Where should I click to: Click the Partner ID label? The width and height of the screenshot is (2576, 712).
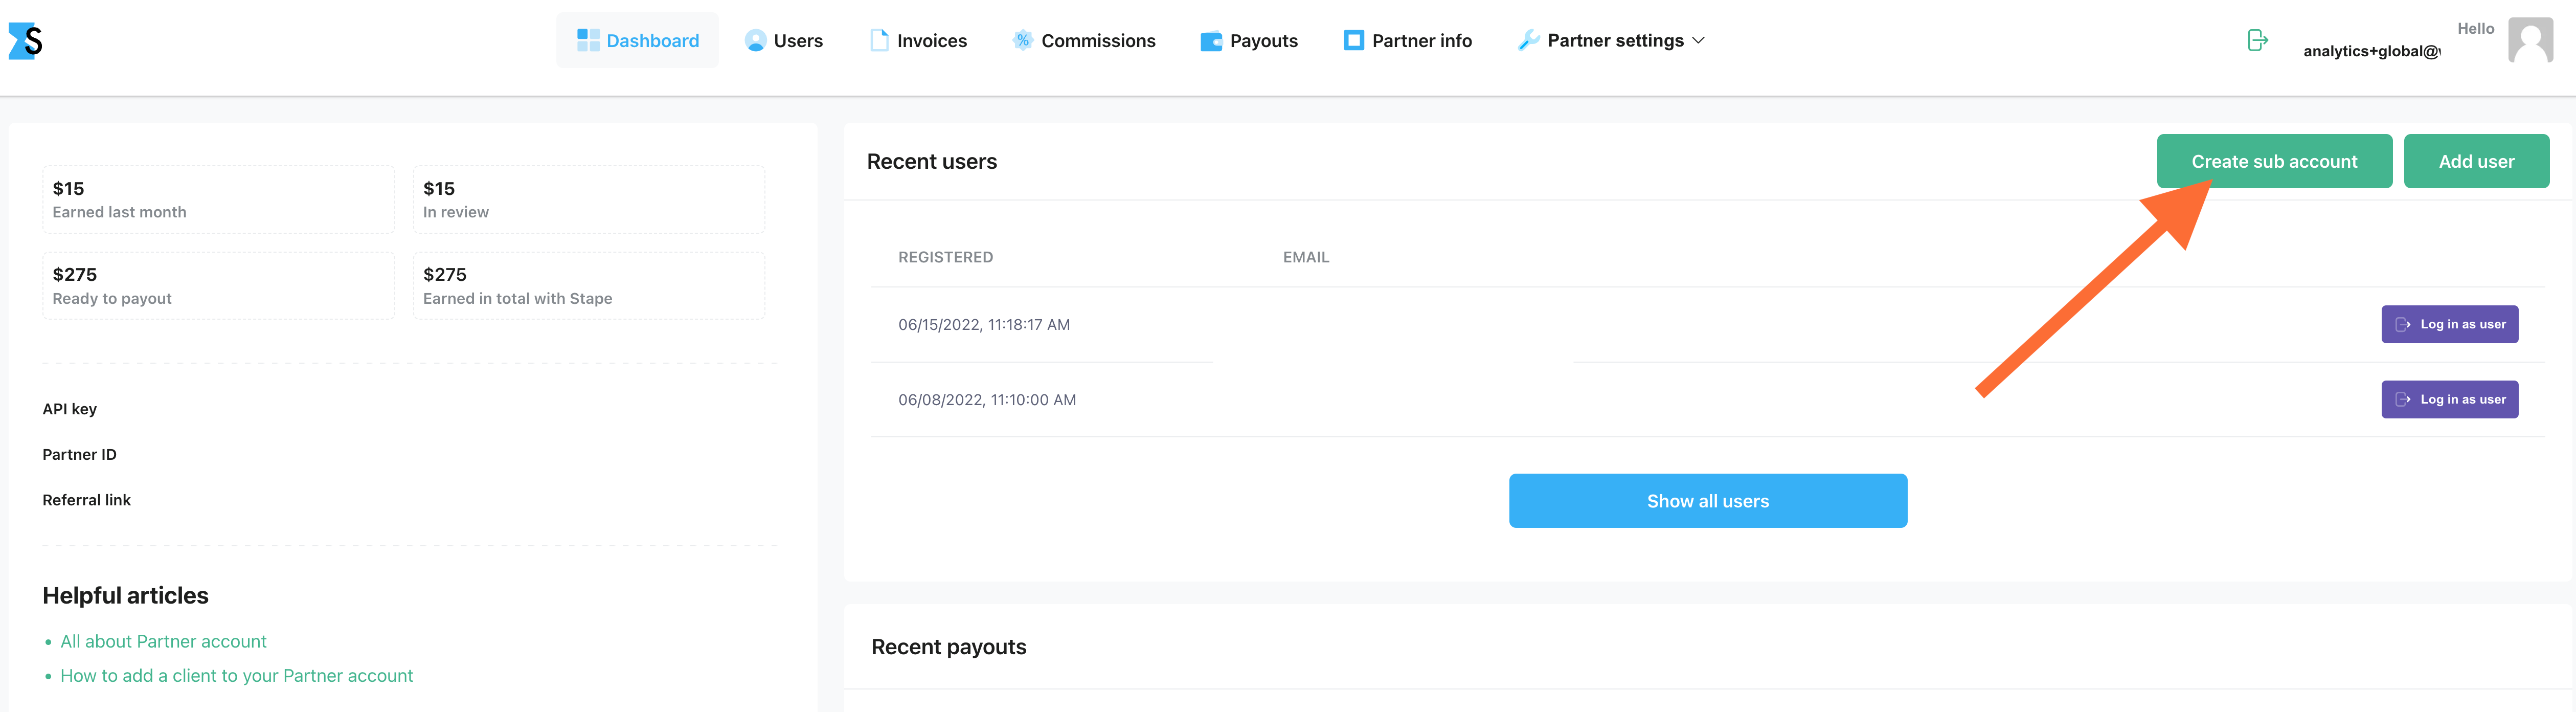79,454
